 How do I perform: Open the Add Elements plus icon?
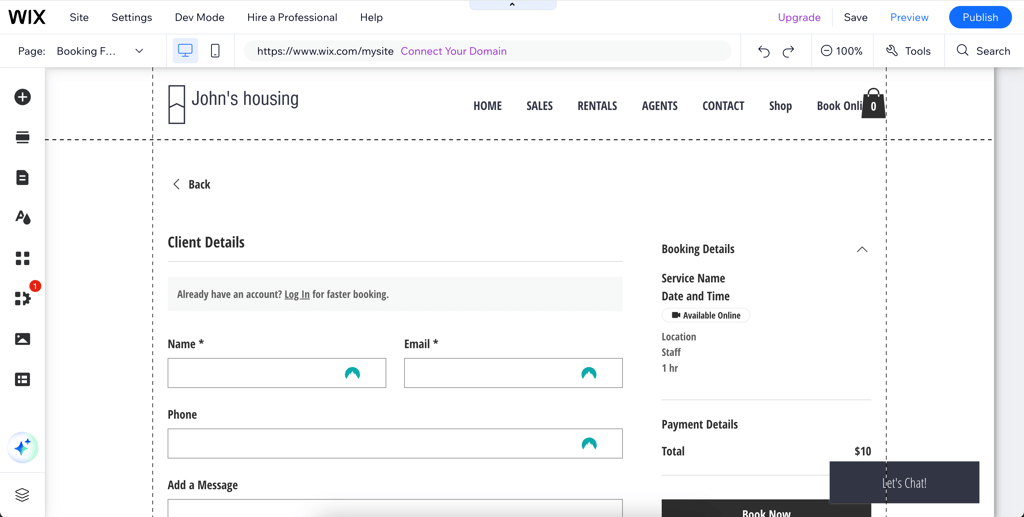[x=22, y=97]
